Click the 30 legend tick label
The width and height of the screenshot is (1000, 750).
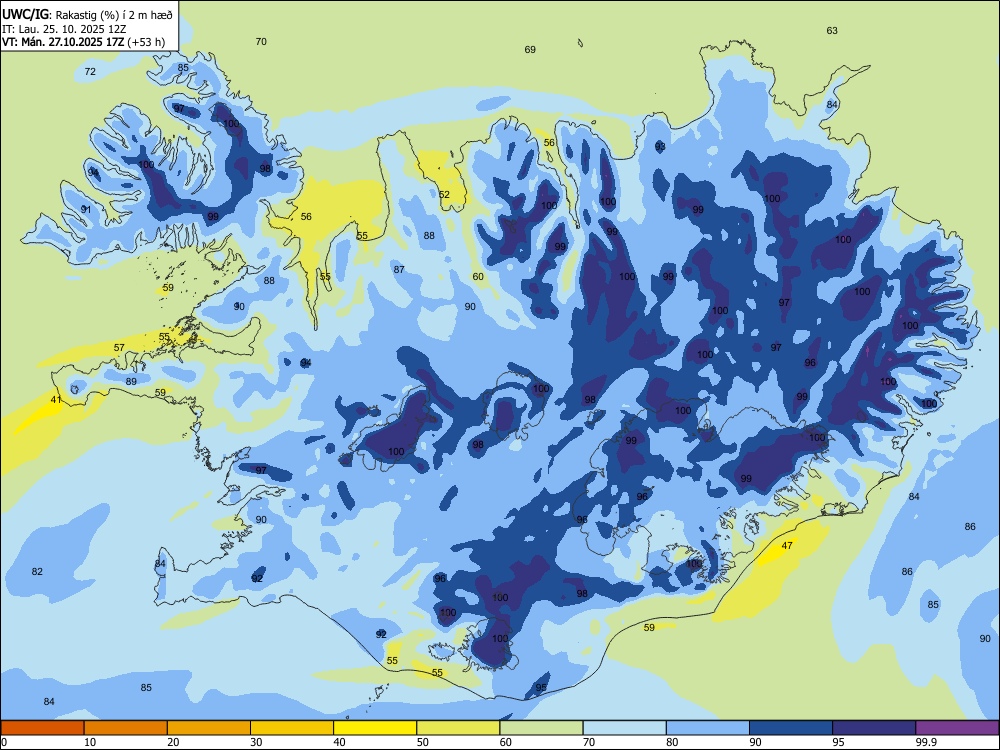click(x=256, y=742)
